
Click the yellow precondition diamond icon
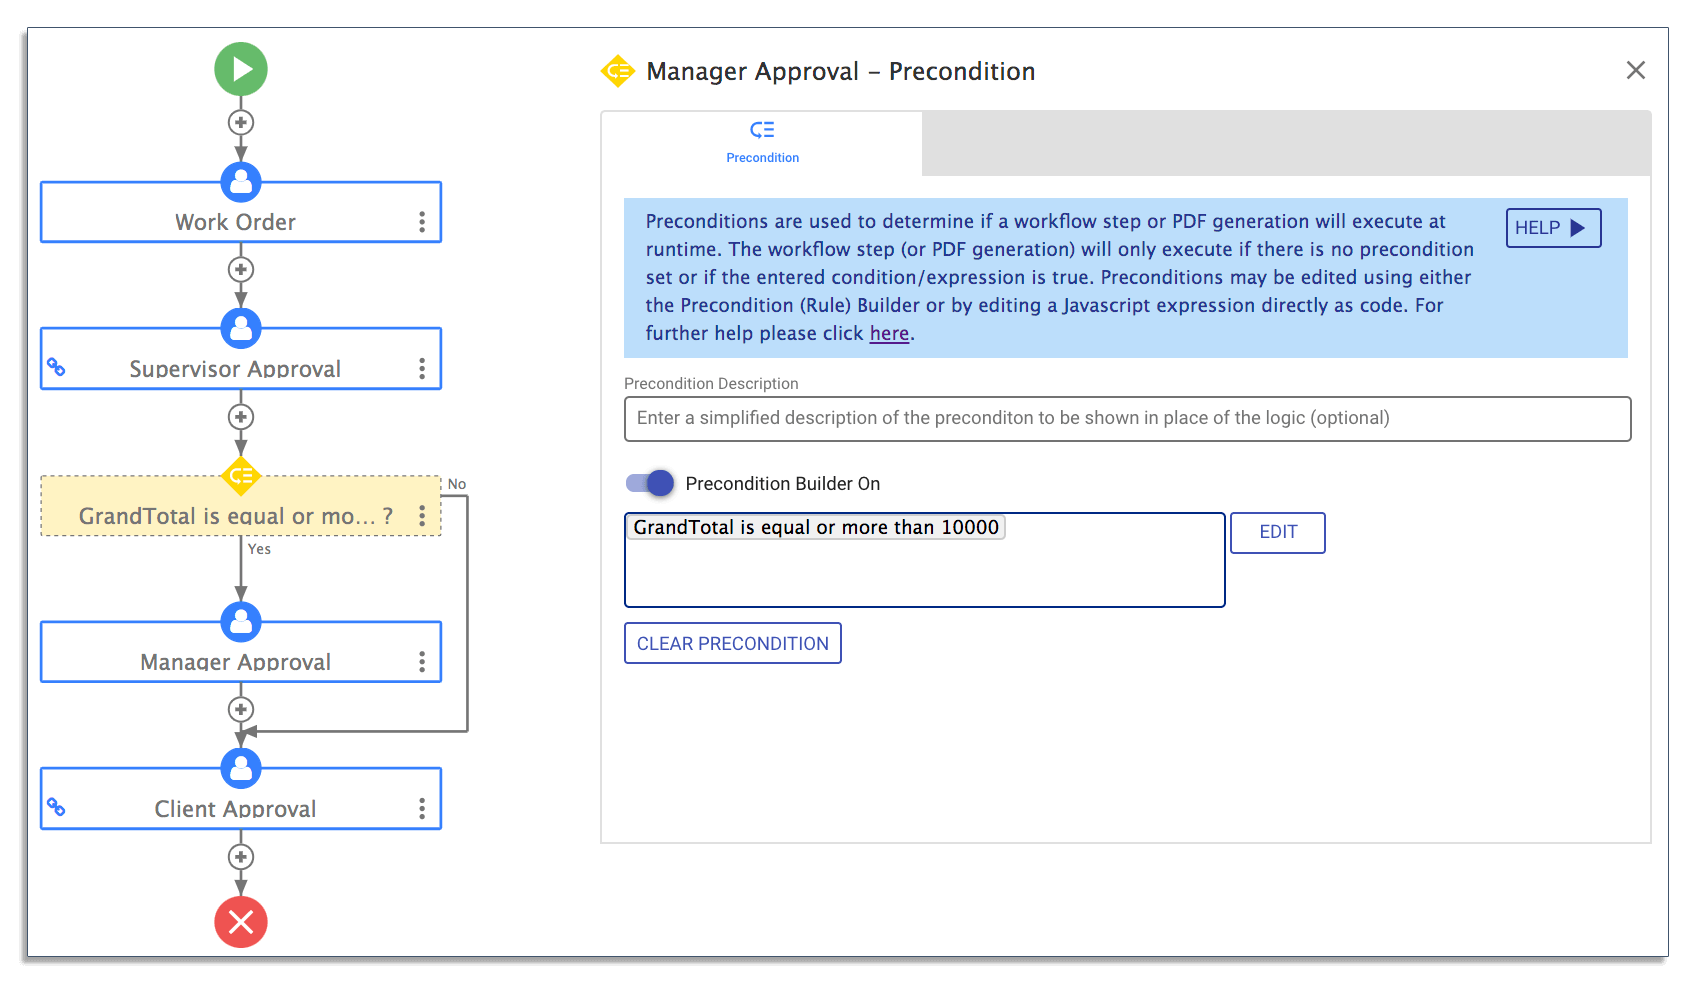point(241,476)
